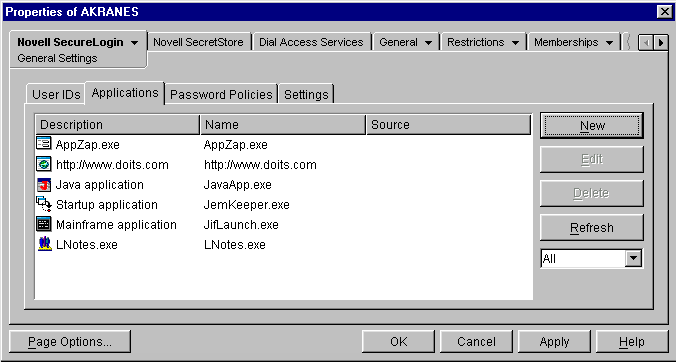676x362 pixels.
Task: Click the Apply button
Action: click(554, 342)
